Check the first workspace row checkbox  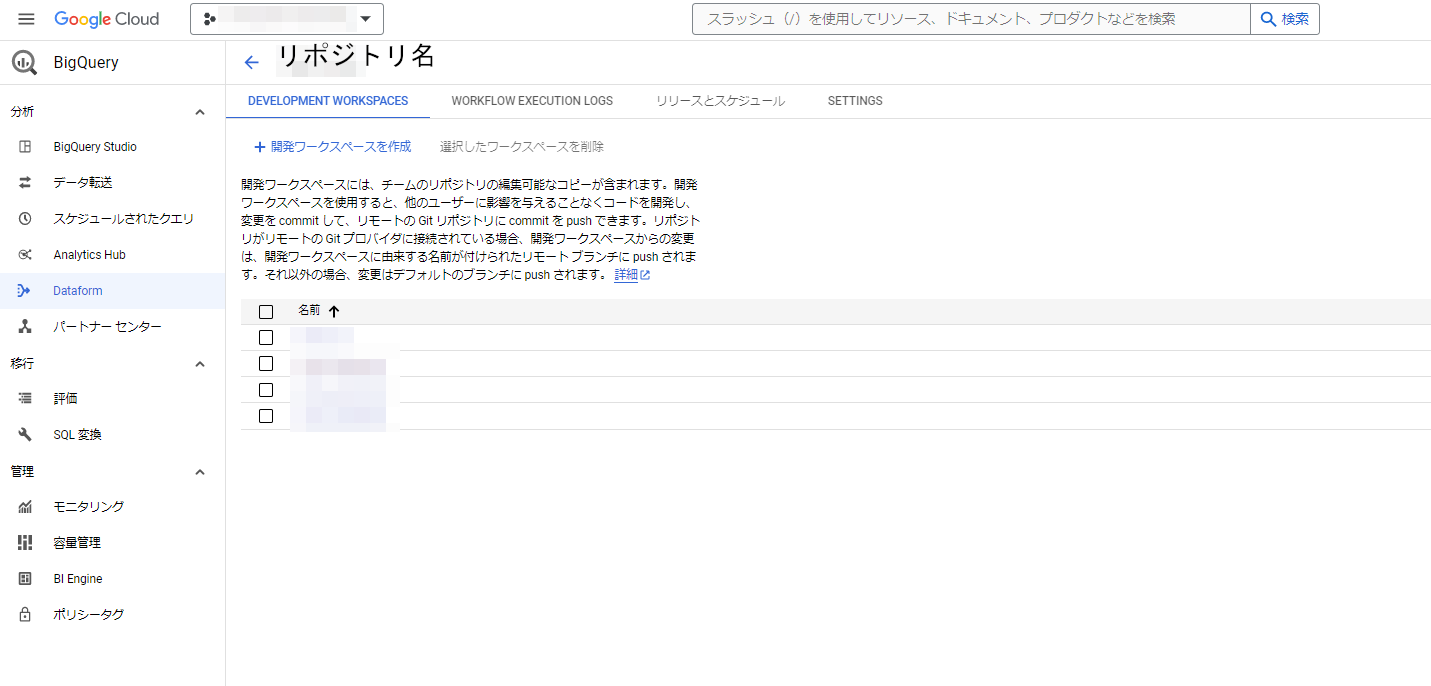tap(266, 337)
